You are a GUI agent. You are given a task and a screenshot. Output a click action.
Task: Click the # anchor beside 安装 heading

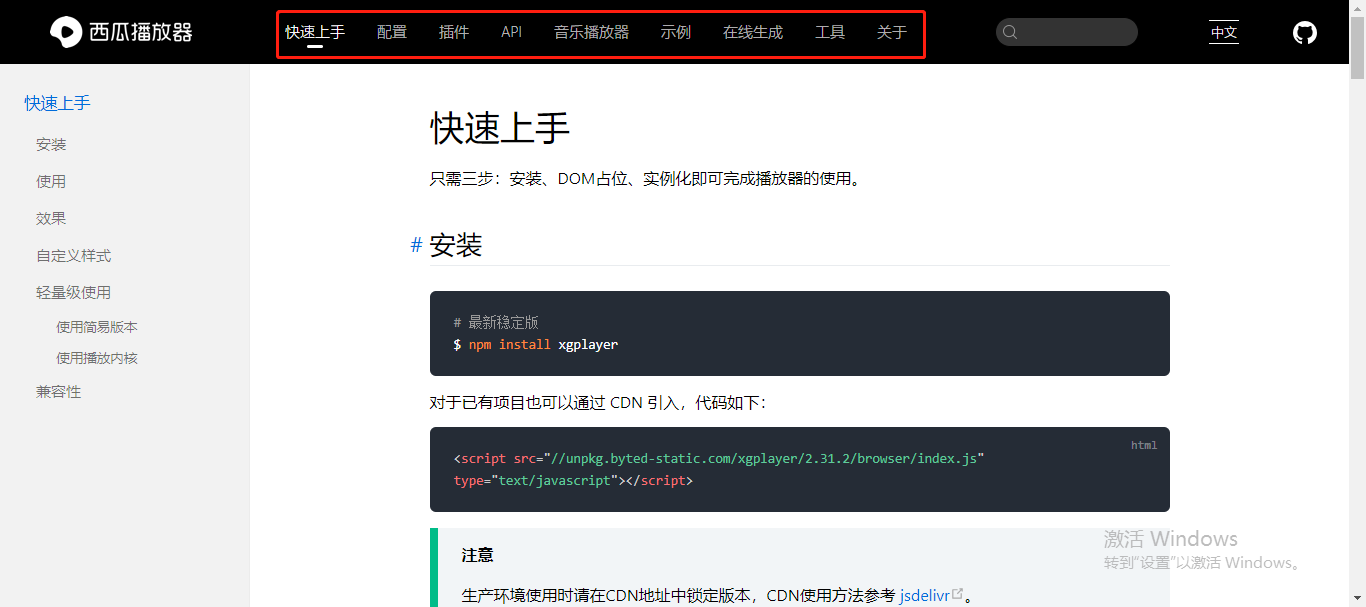tap(416, 245)
